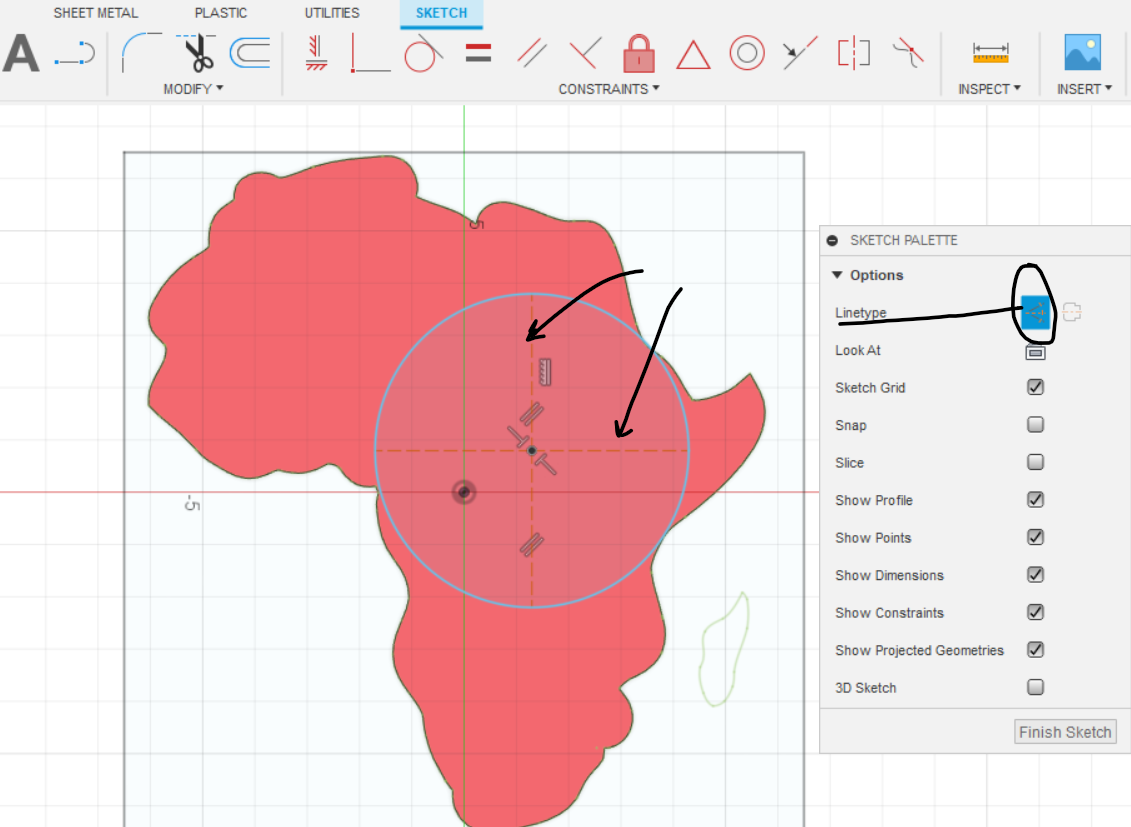Click the Finish Sketch button

coord(1065,733)
